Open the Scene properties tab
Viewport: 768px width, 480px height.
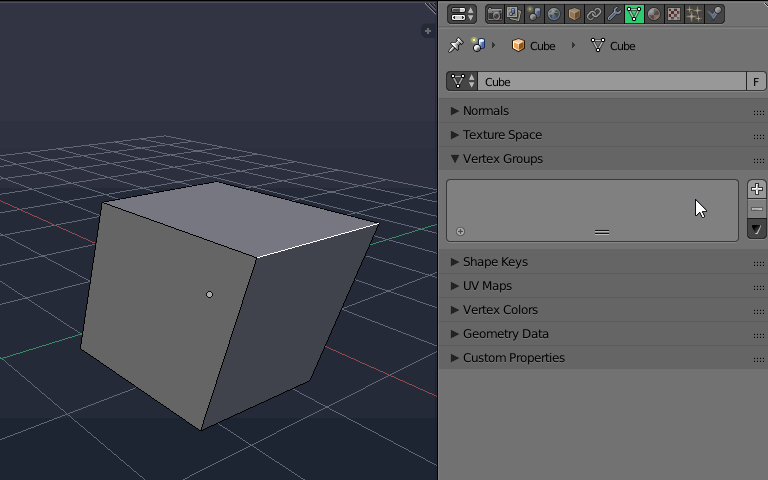click(x=534, y=14)
